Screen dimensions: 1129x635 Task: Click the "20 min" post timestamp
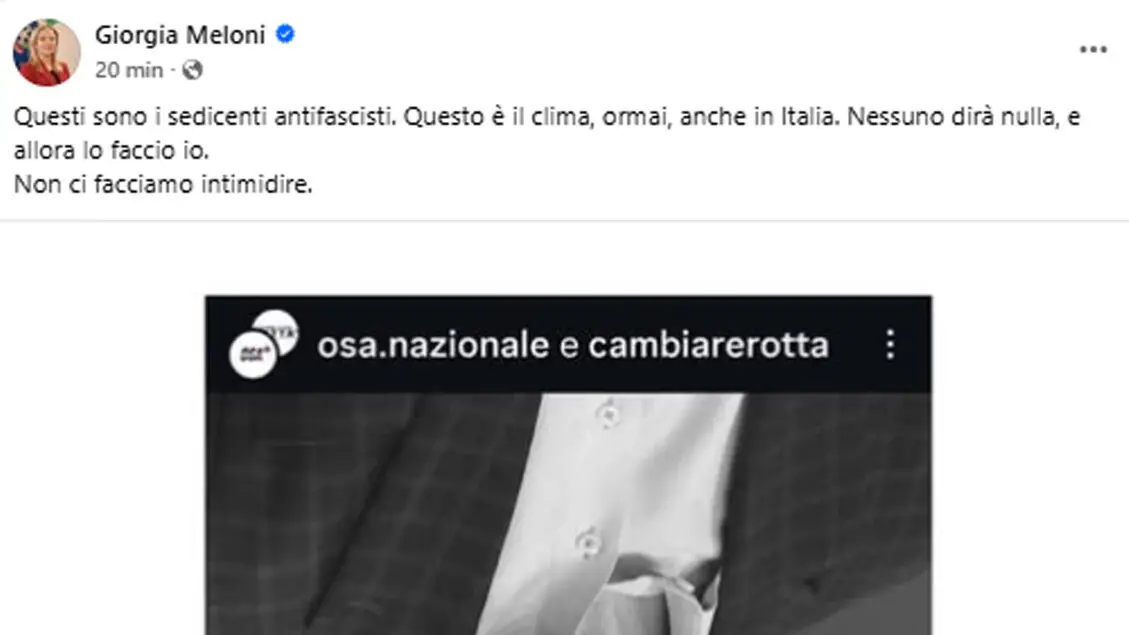point(129,70)
